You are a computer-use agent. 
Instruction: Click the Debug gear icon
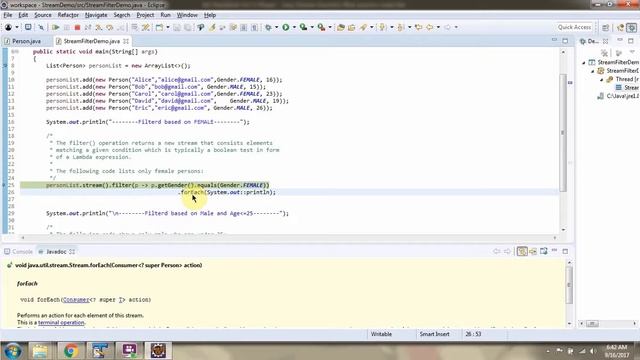point(268,27)
